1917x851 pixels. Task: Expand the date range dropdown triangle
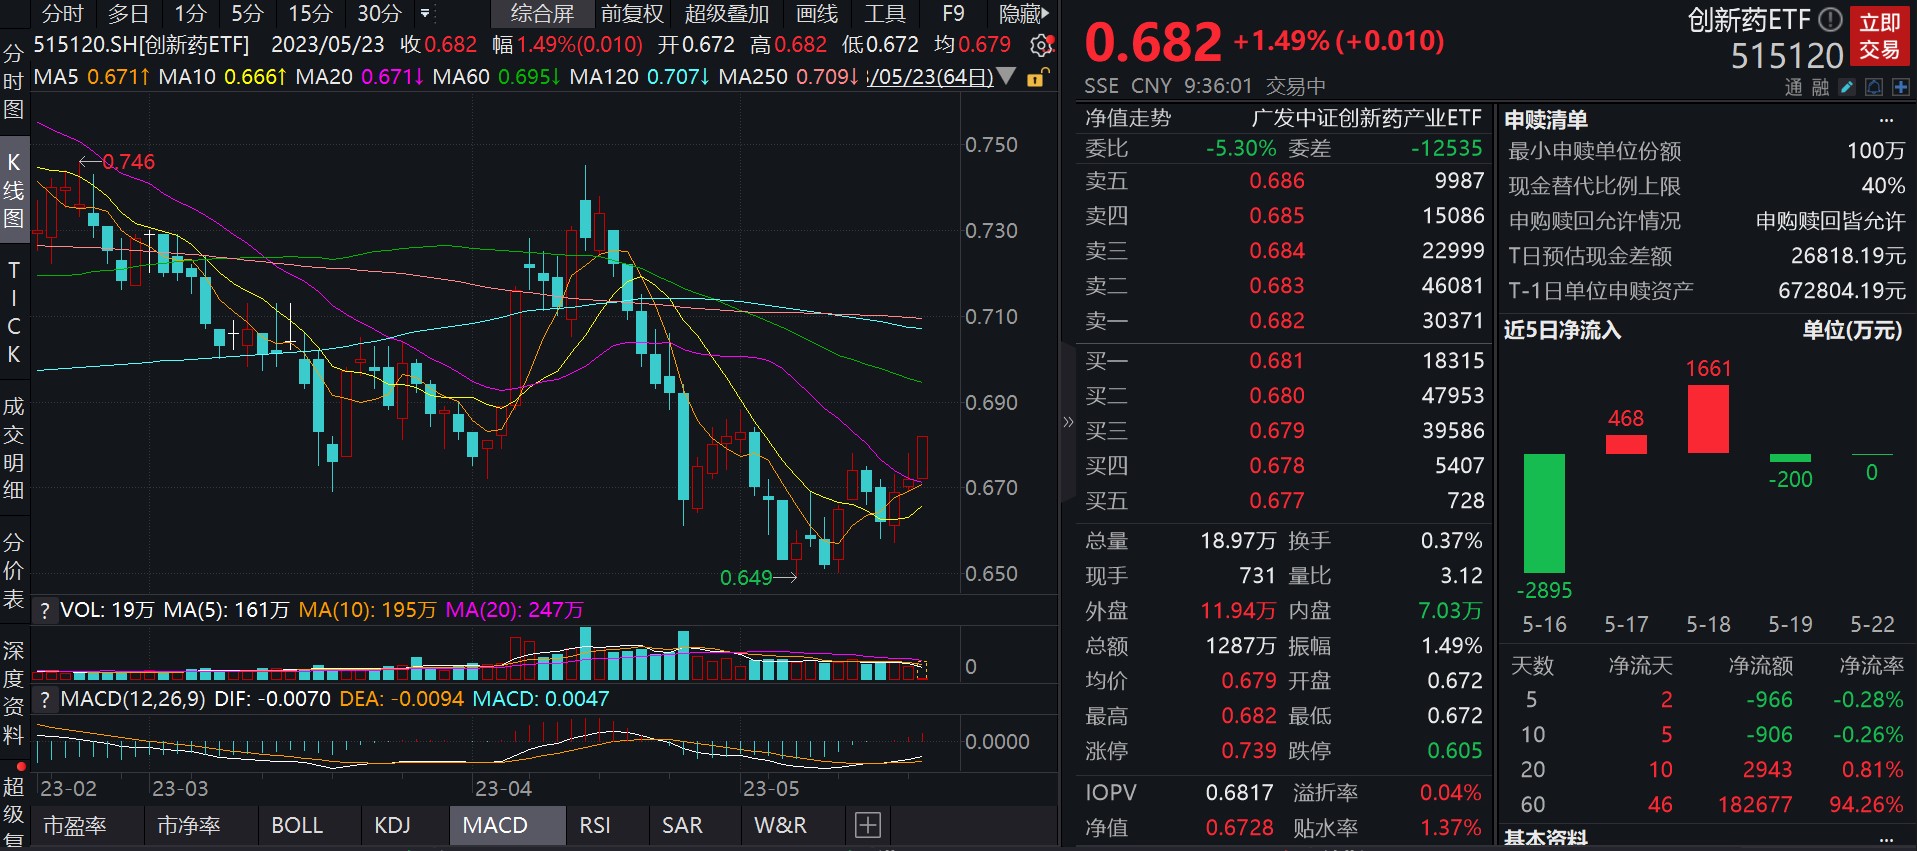[1007, 76]
